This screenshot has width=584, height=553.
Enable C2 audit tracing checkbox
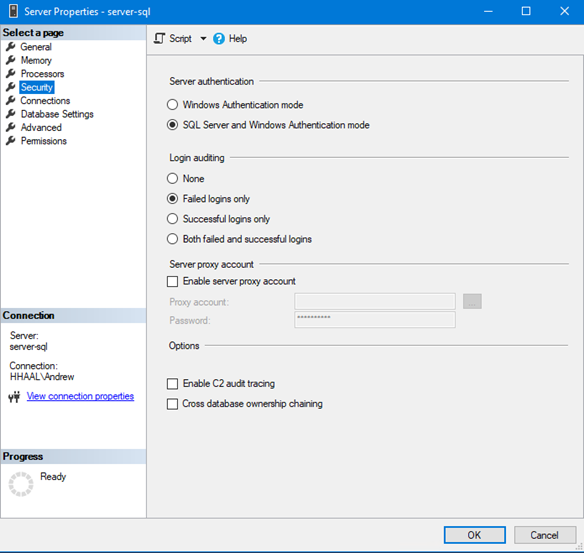tap(172, 384)
